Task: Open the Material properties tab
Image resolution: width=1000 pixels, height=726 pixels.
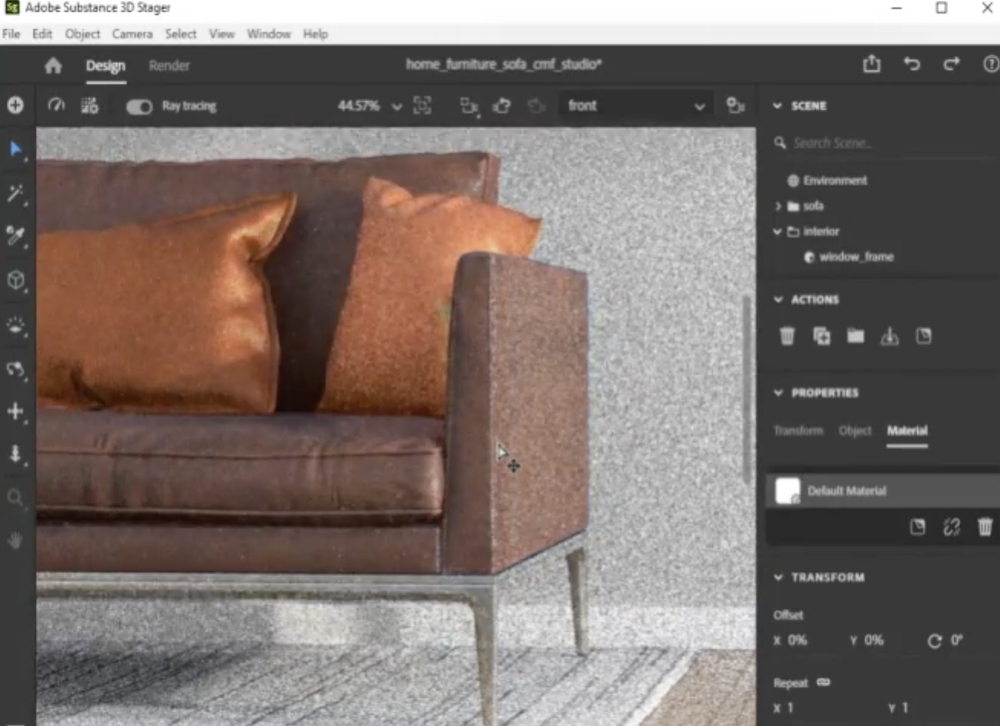Action: click(x=907, y=431)
